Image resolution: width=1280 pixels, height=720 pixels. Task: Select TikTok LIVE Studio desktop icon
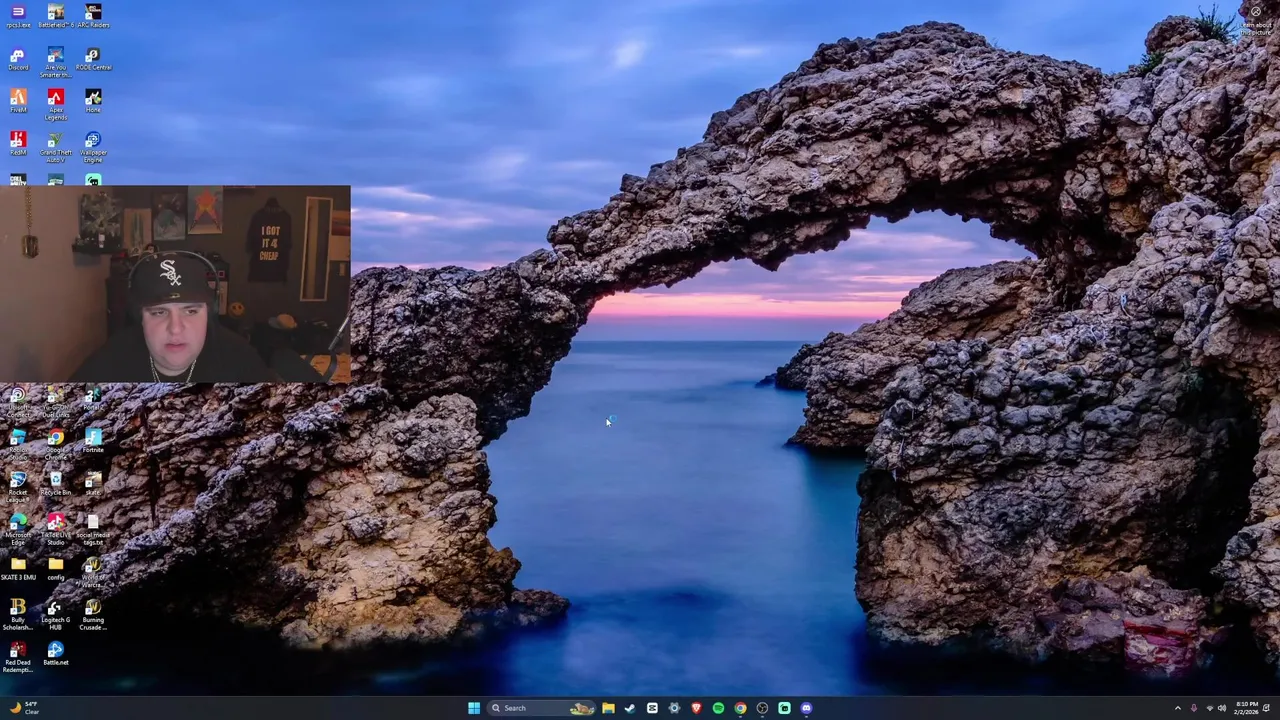pyautogui.click(x=55, y=529)
